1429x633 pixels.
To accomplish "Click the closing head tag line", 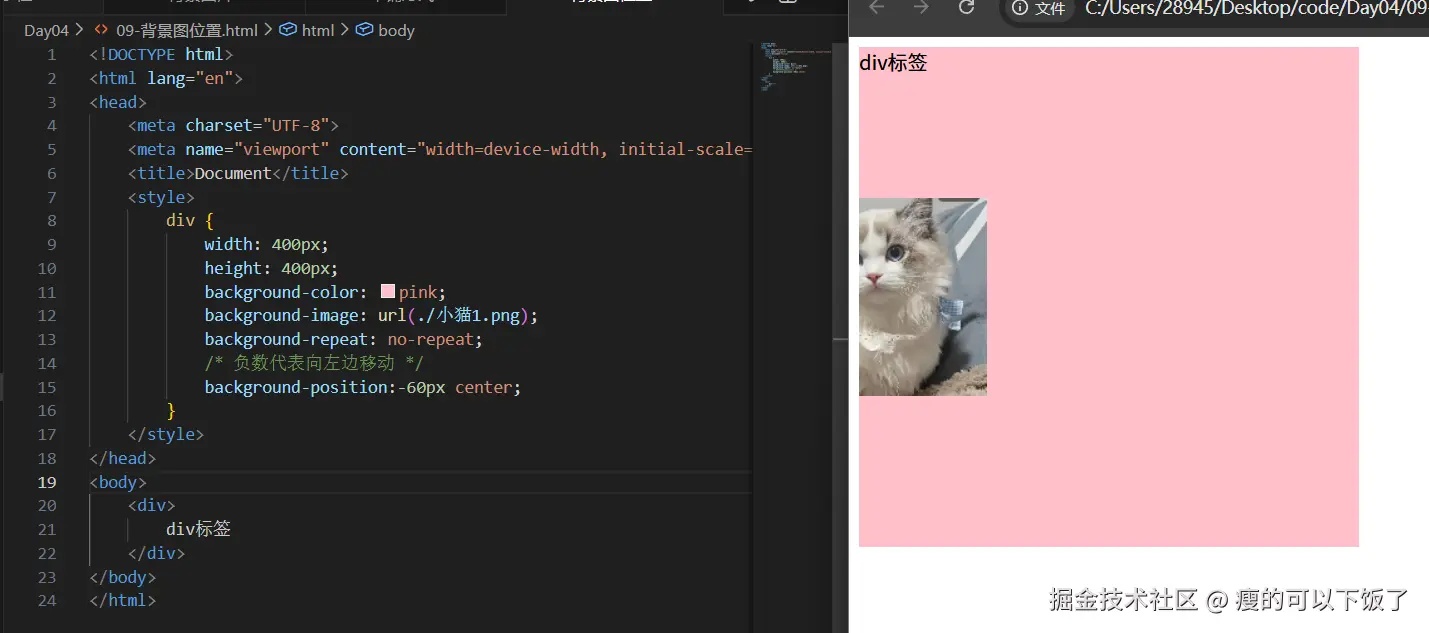I will (122, 458).
